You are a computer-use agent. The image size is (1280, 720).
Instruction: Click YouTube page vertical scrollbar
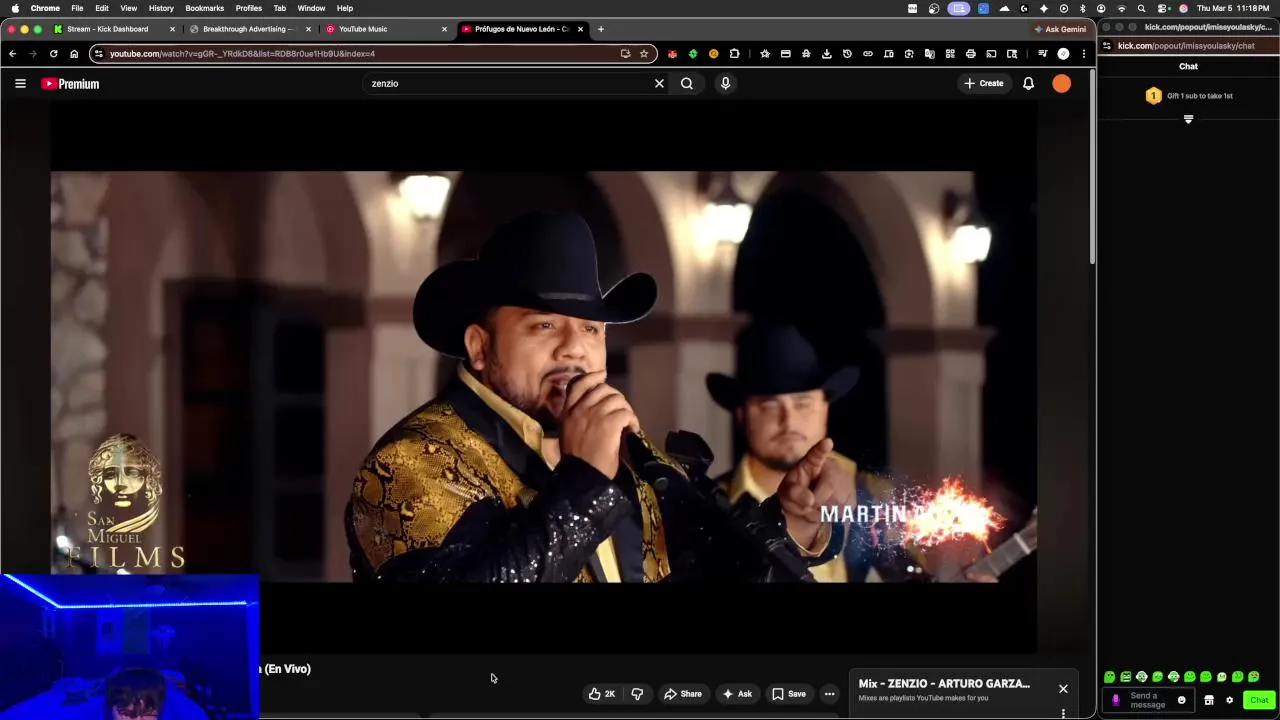(1092, 166)
